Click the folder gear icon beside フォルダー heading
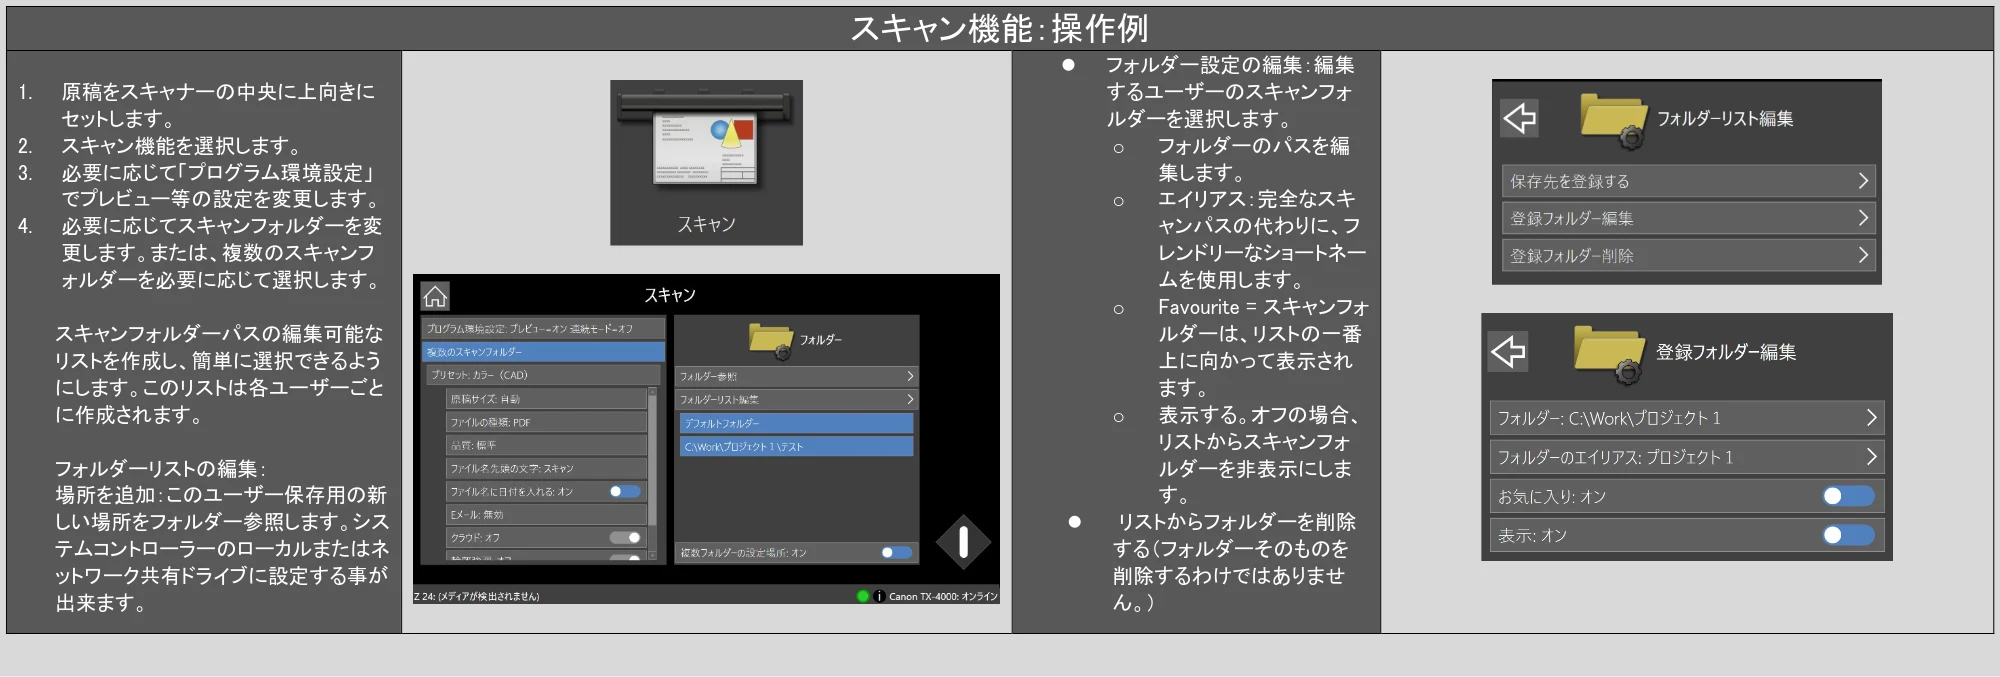The width and height of the screenshot is (2000, 677). pos(770,340)
